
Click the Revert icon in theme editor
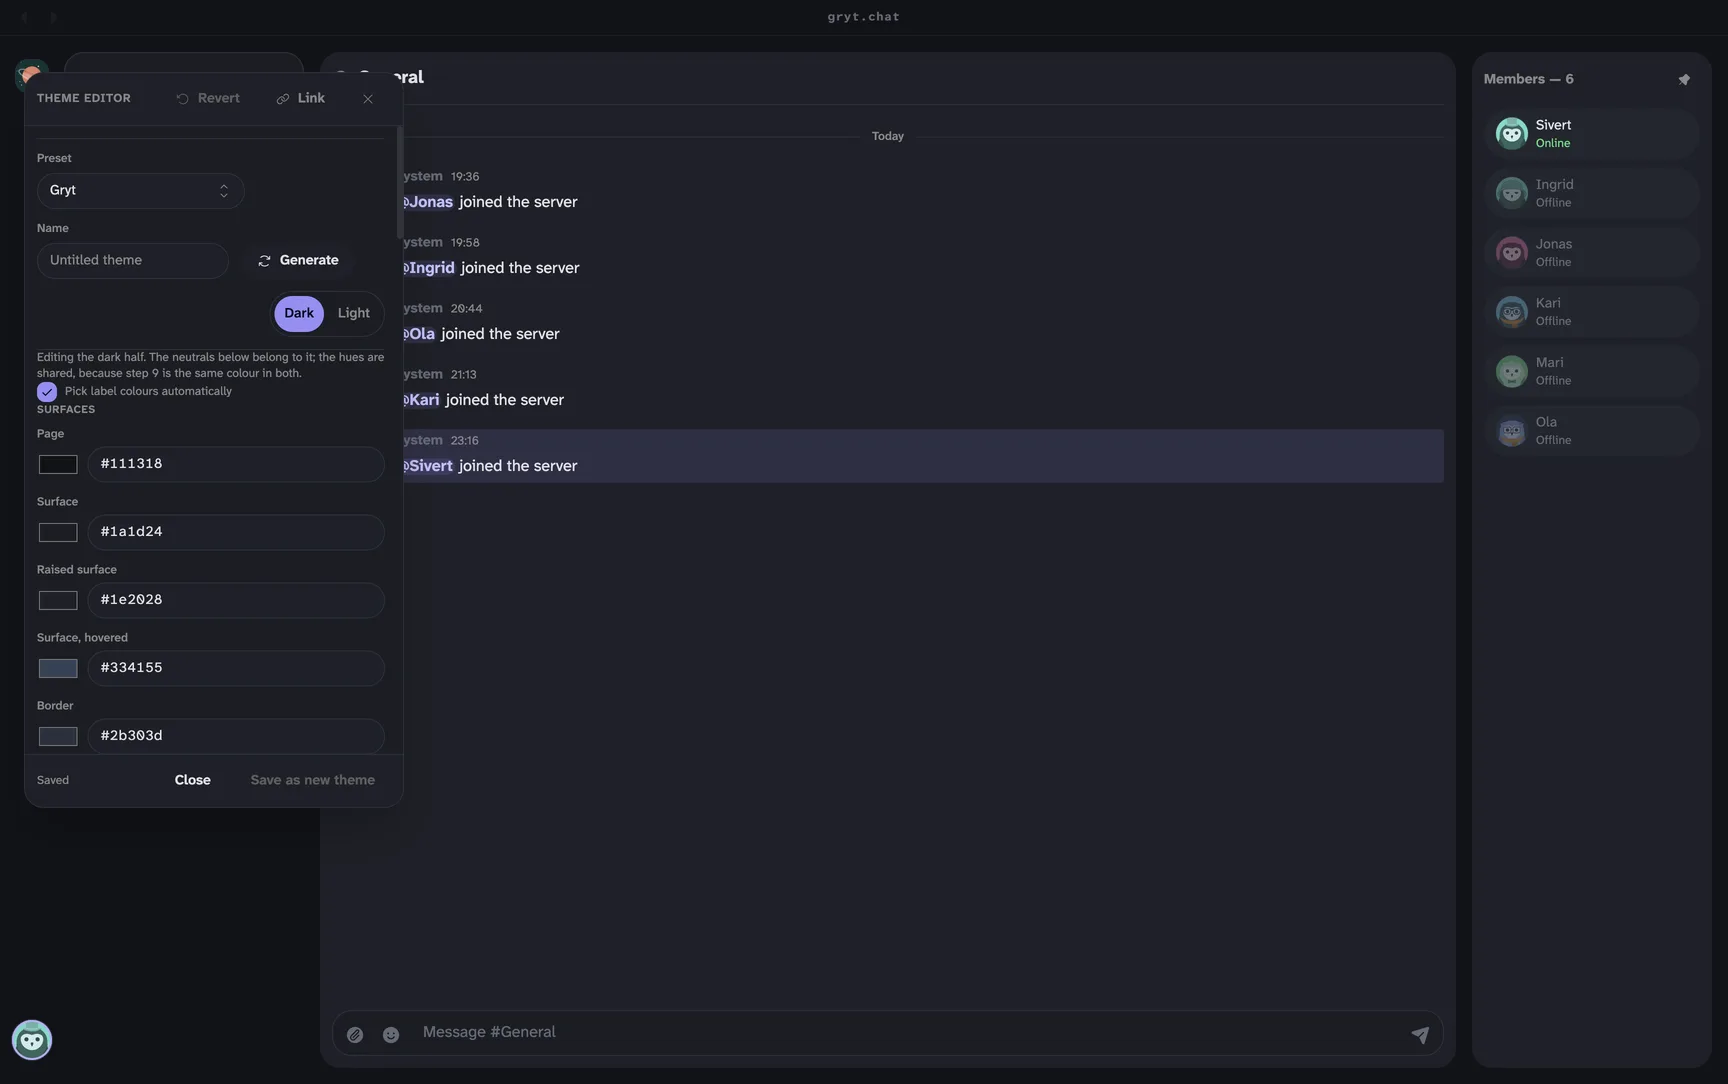tap(182, 98)
